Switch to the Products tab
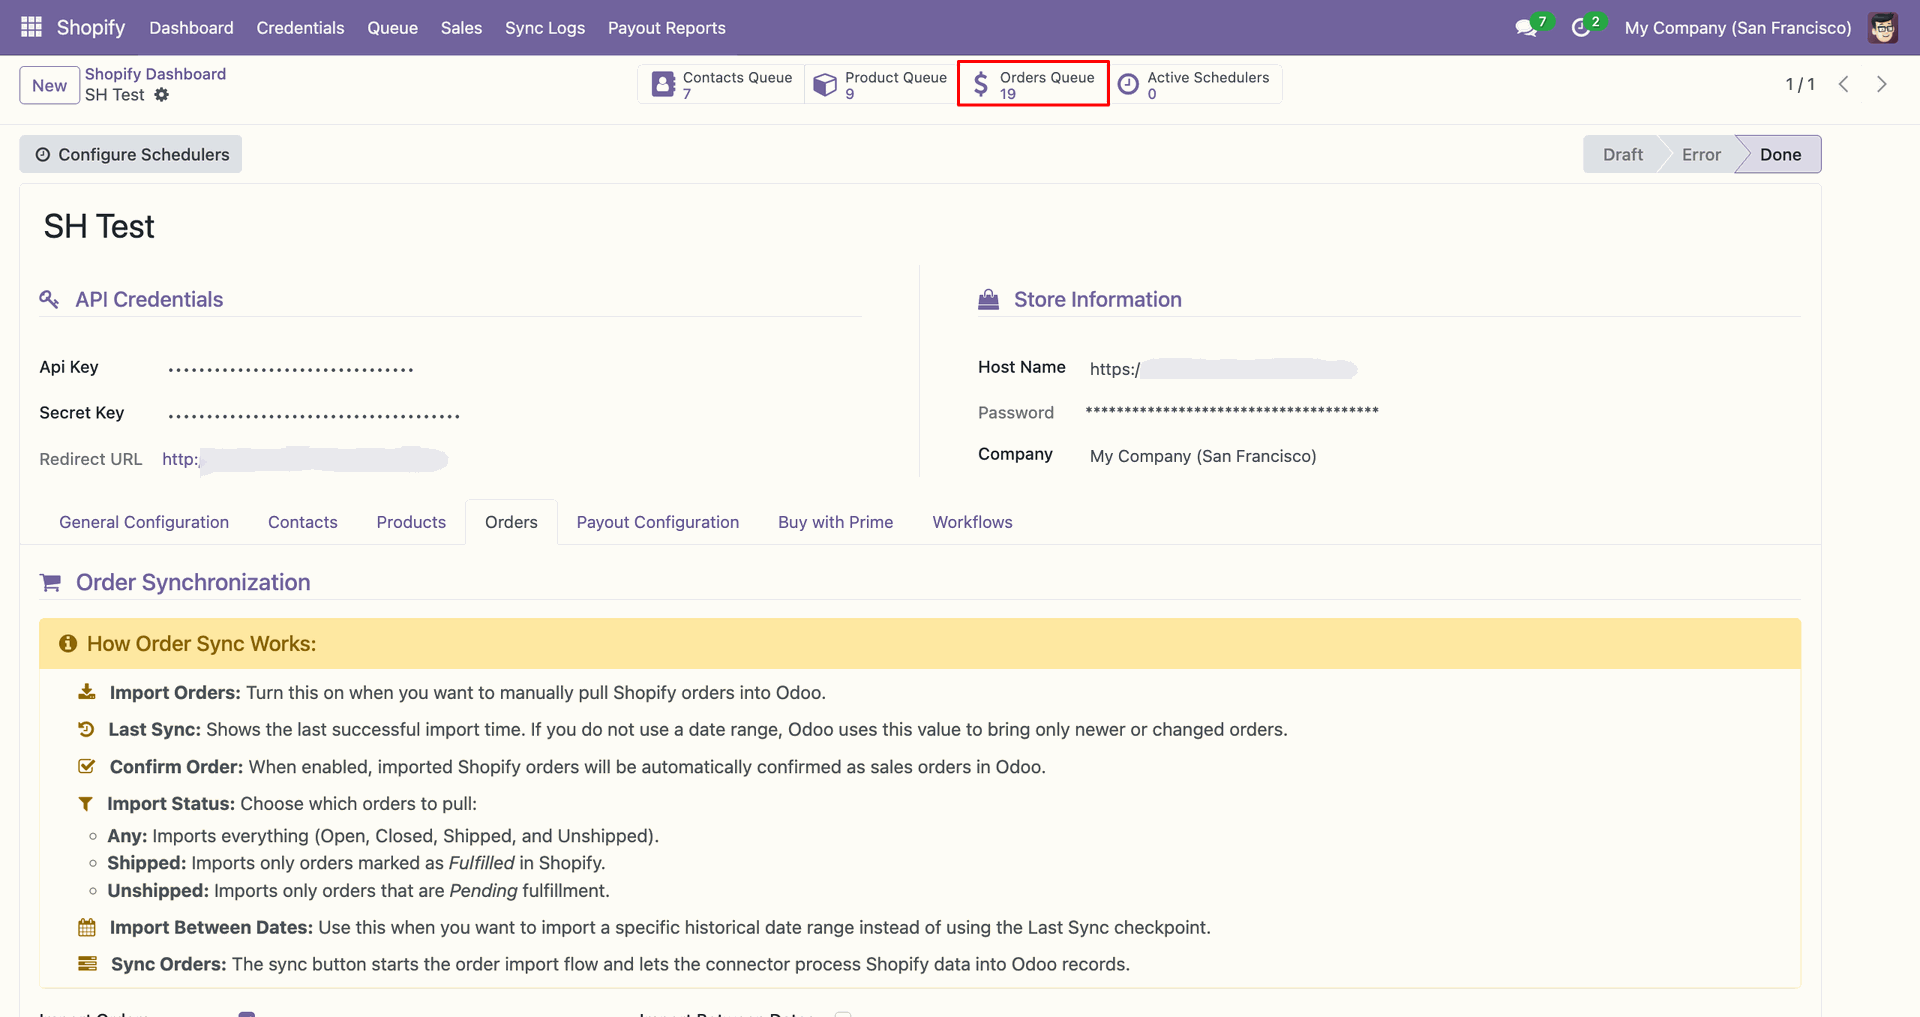 click(411, 522)
